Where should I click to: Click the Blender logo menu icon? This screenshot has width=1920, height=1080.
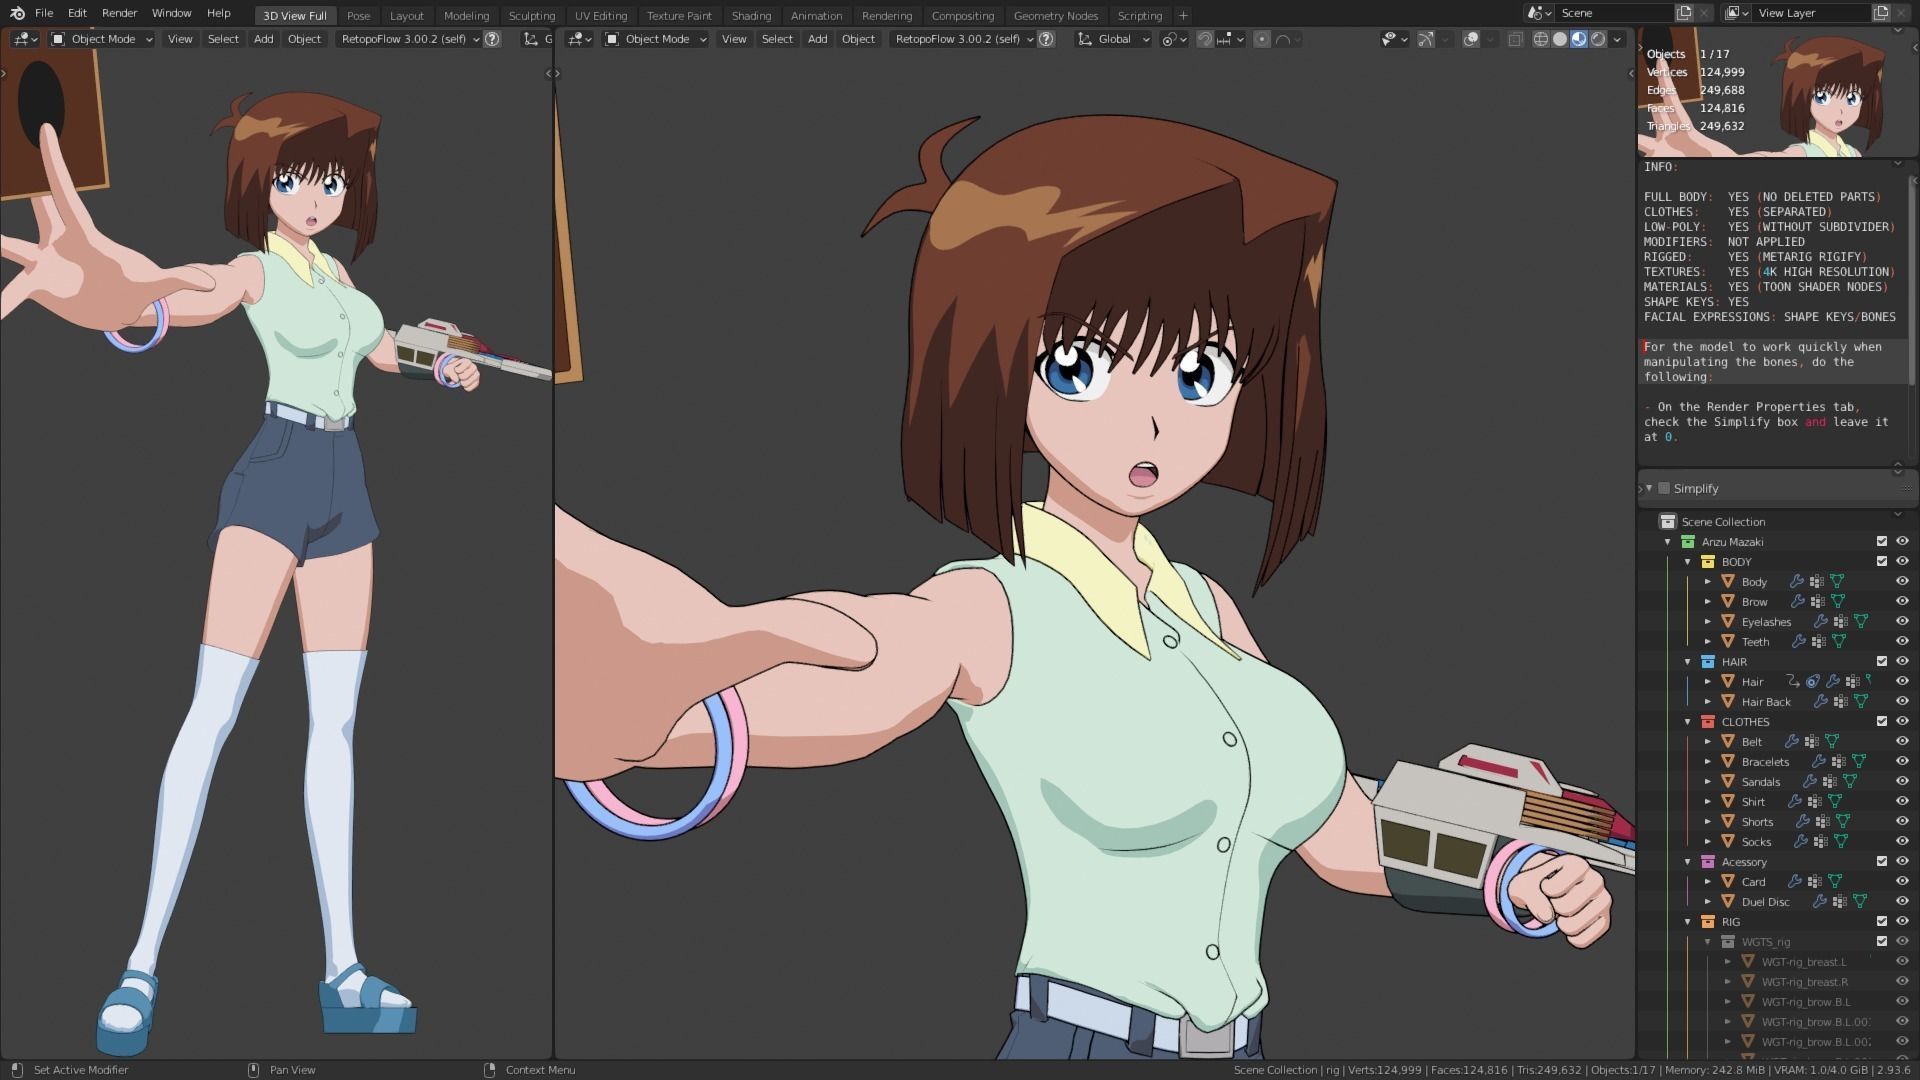17,13
